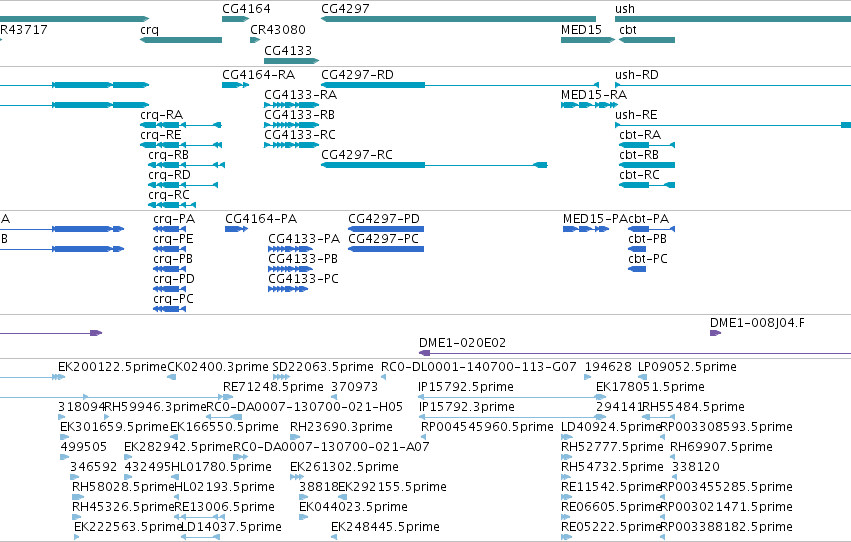Click protein CG4297-PD
This screenshot has width=851, height=542.
point(384,219)
